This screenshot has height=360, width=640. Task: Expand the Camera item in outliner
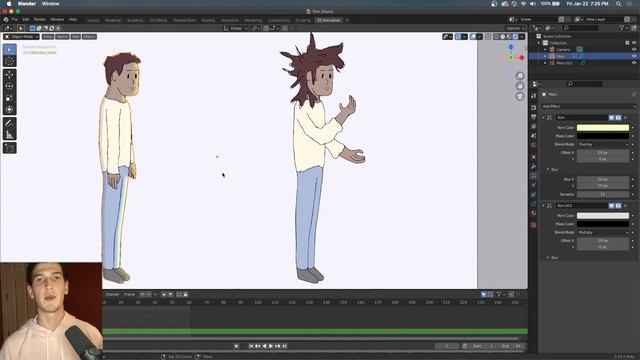(545, 50)
